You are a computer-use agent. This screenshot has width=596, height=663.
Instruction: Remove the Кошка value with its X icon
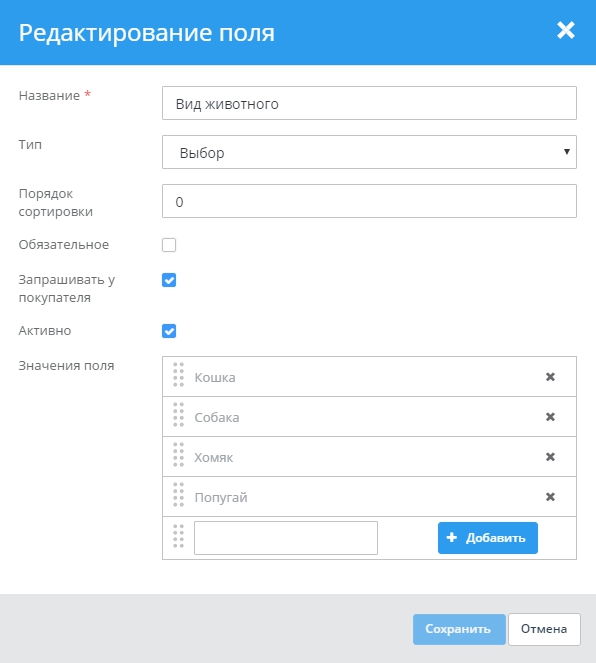(x=550, y=377)
